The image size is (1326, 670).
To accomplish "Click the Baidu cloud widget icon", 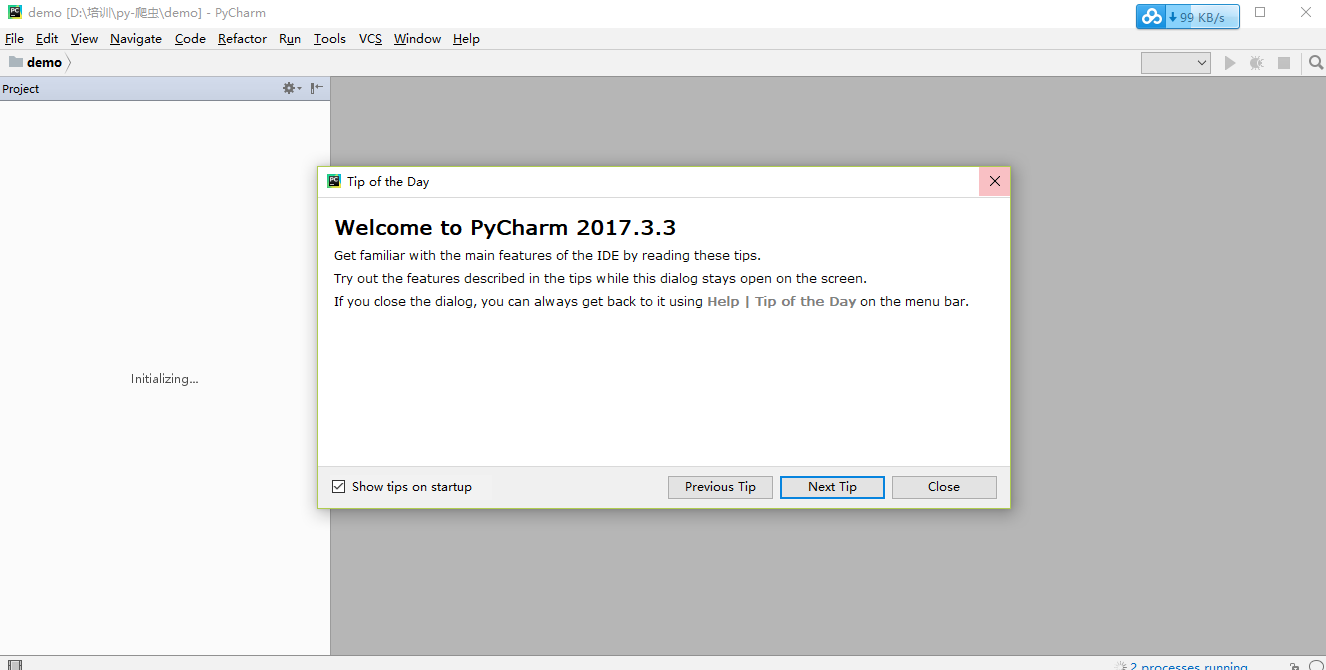I will (x=1152, y=17).
